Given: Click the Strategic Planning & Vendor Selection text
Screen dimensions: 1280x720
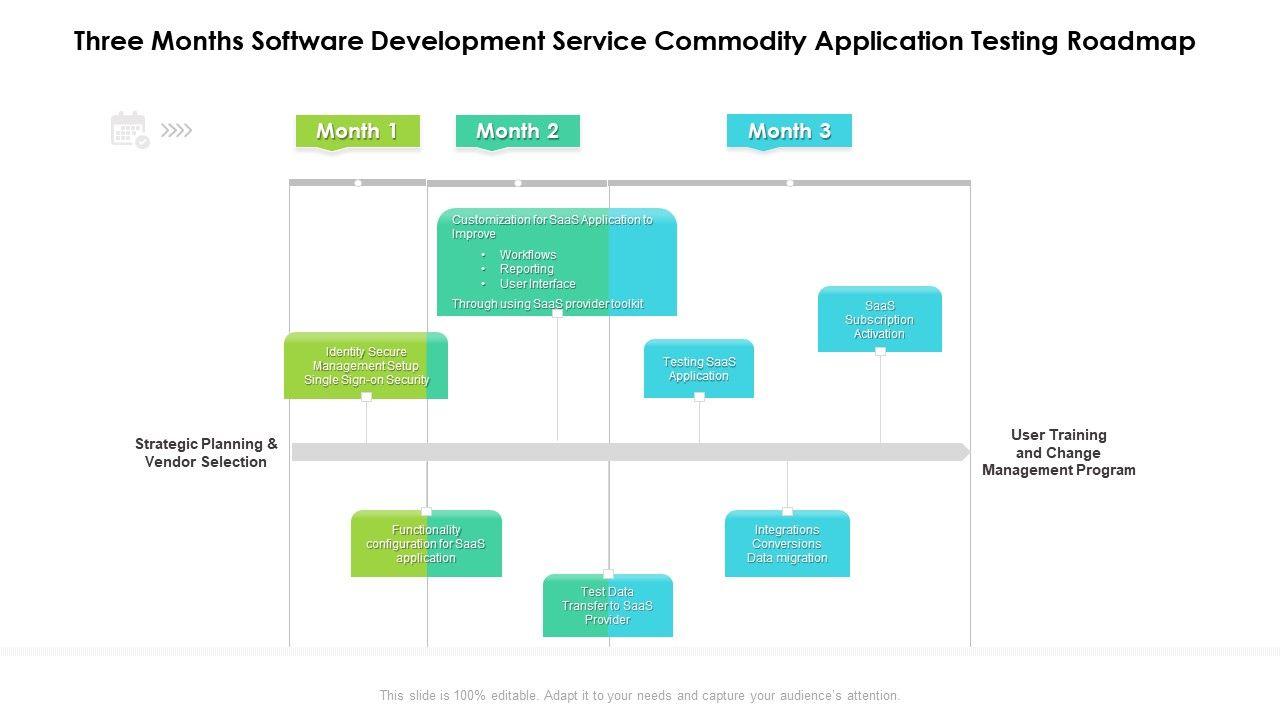Looking at the screenshot, I should click(206, 453).
